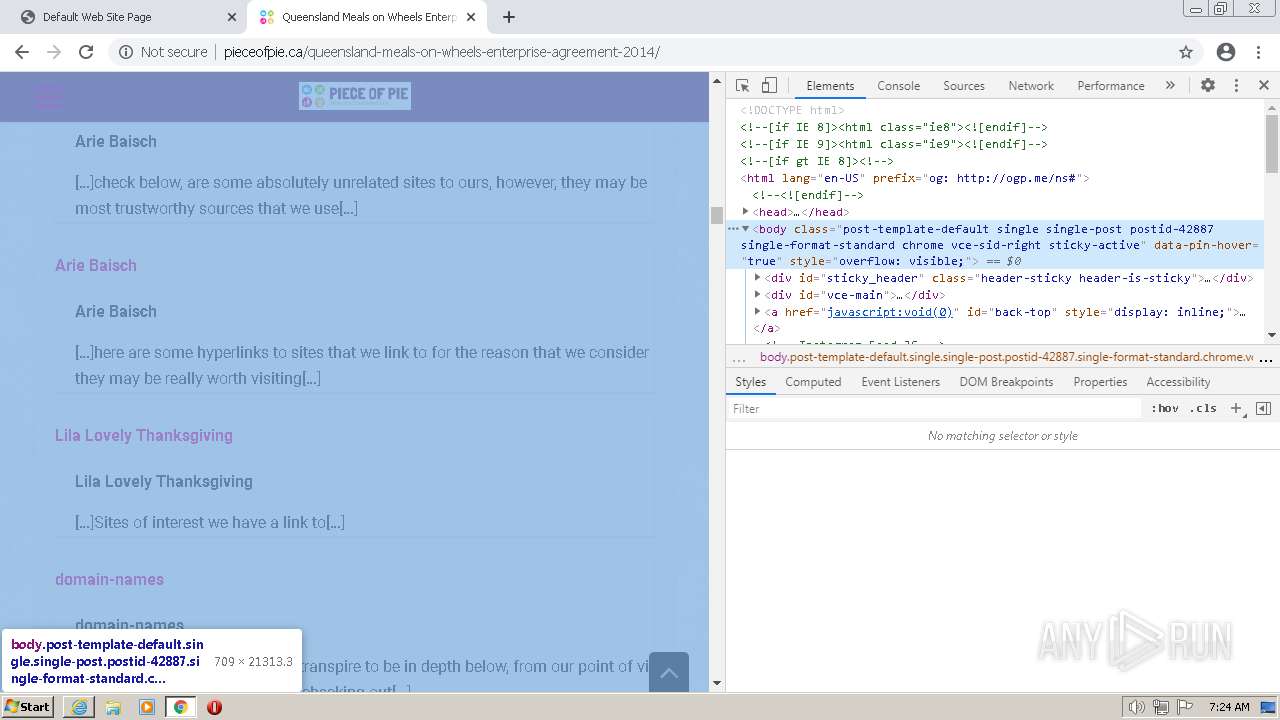Select the Styles tab

(x=750, y=382)
